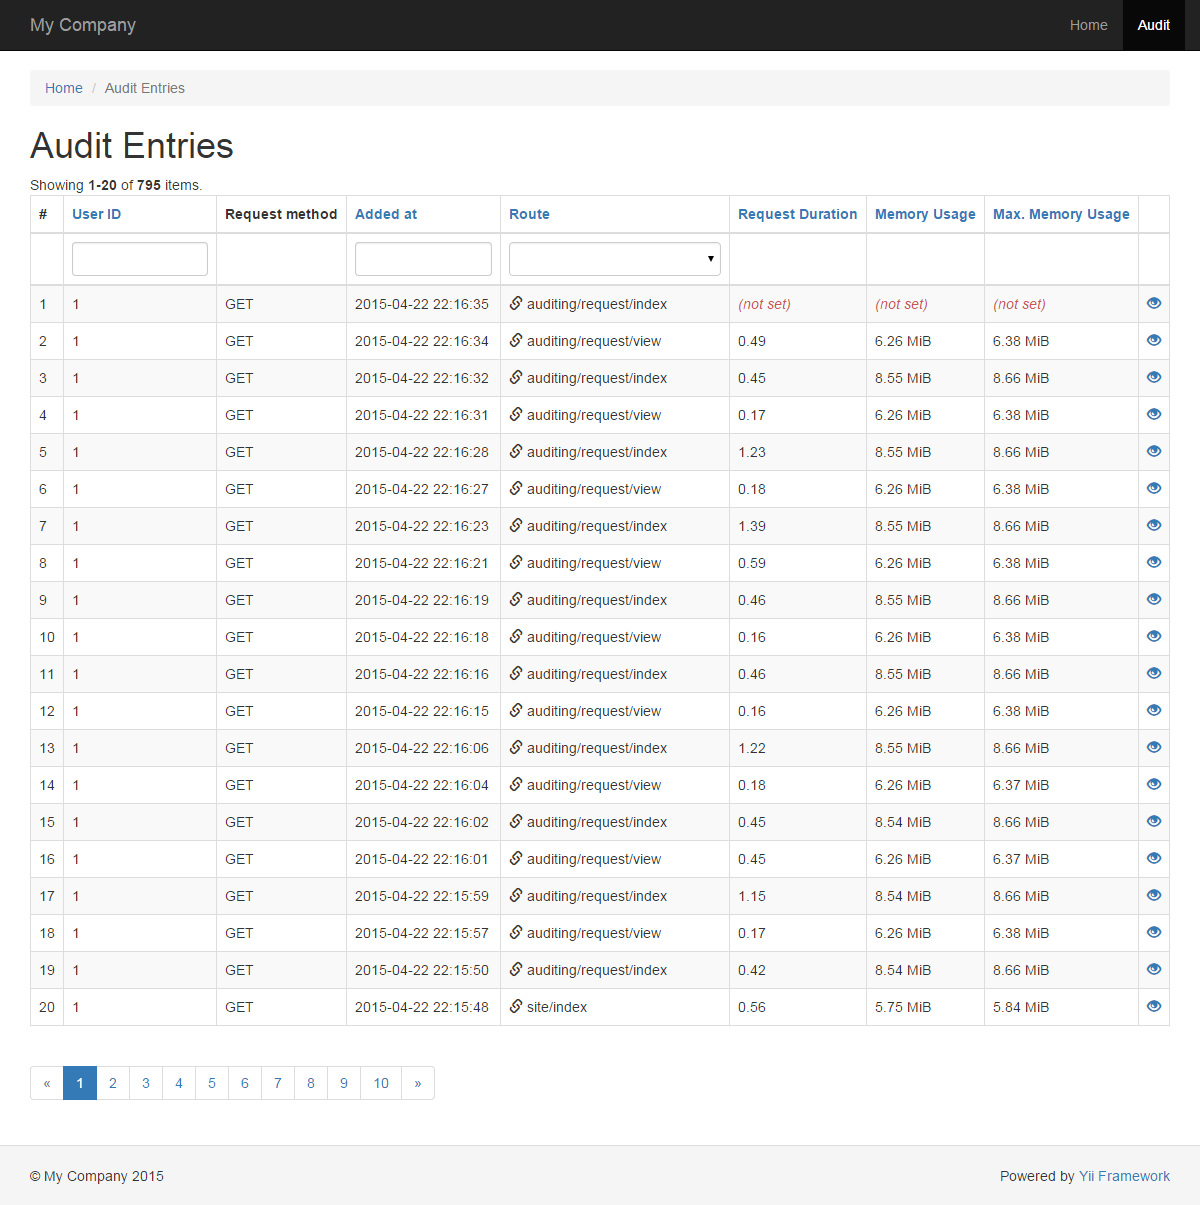Click the eye icon in row 14
The width and height of the screenshot is (1200, 1205).
1154,784
